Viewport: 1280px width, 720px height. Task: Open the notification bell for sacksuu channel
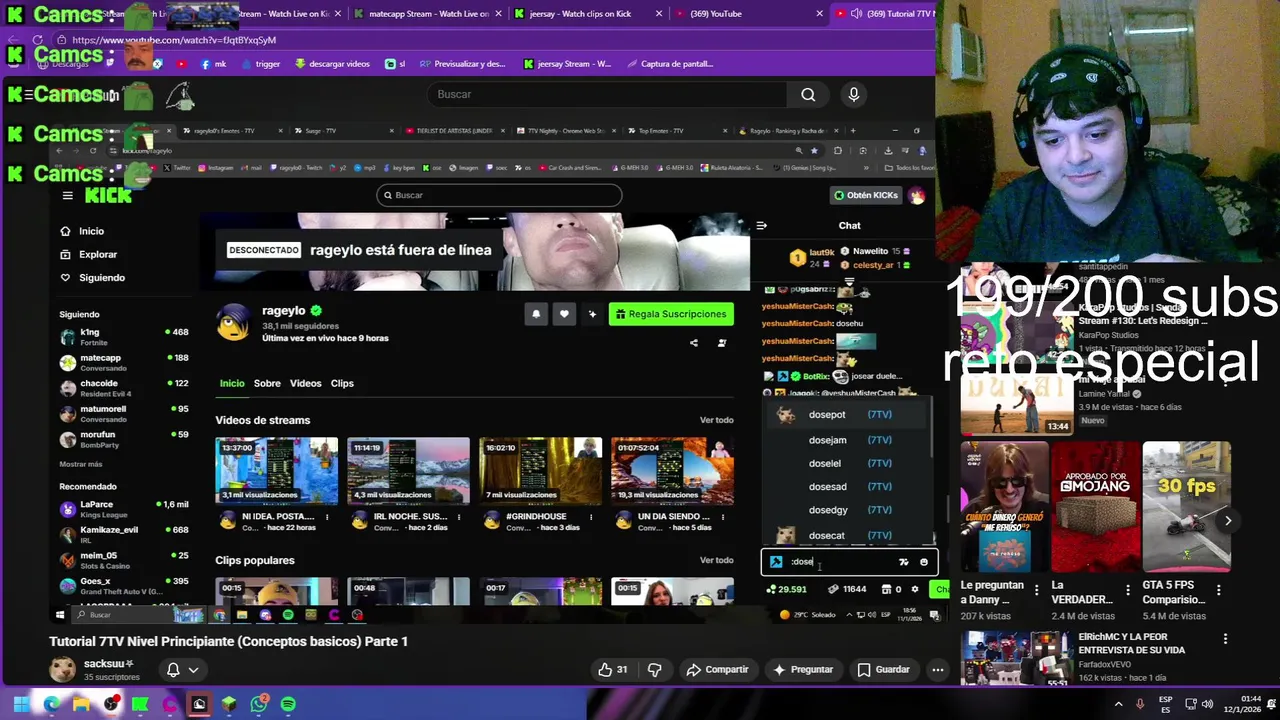(x=182, y=669)
